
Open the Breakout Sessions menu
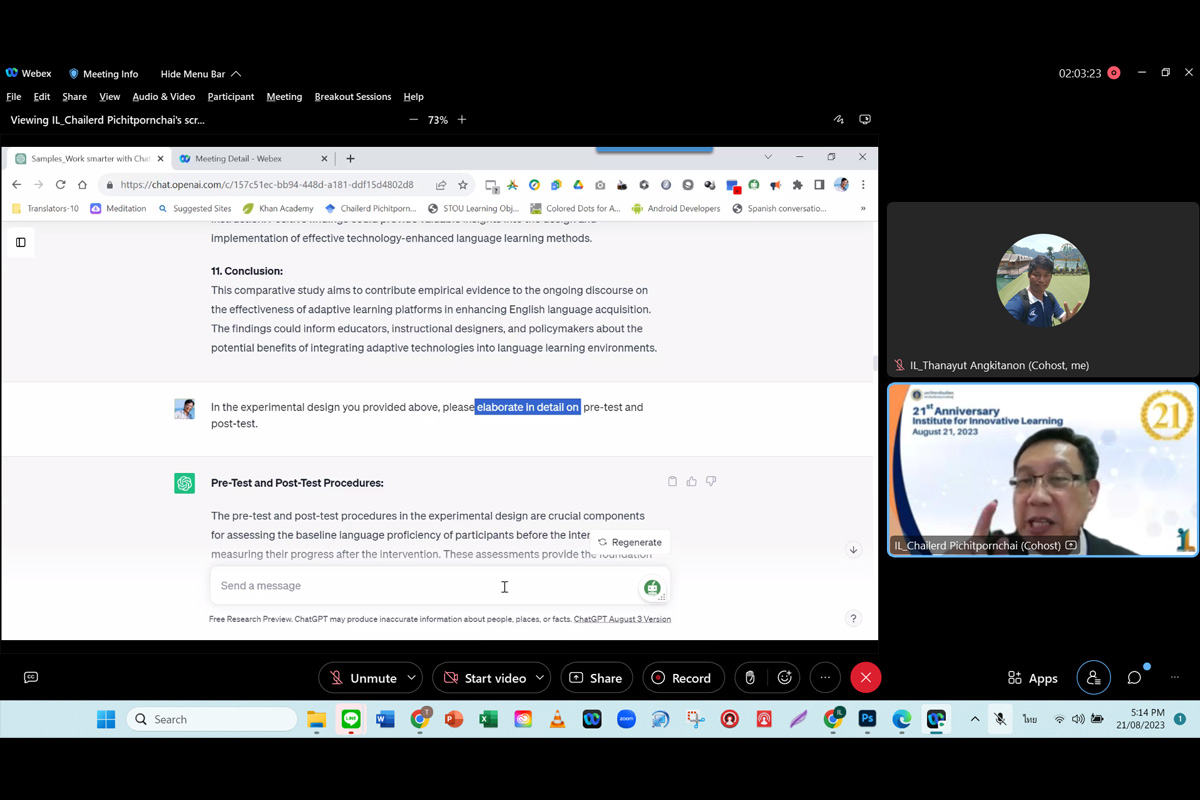click(x=352, y=97)
